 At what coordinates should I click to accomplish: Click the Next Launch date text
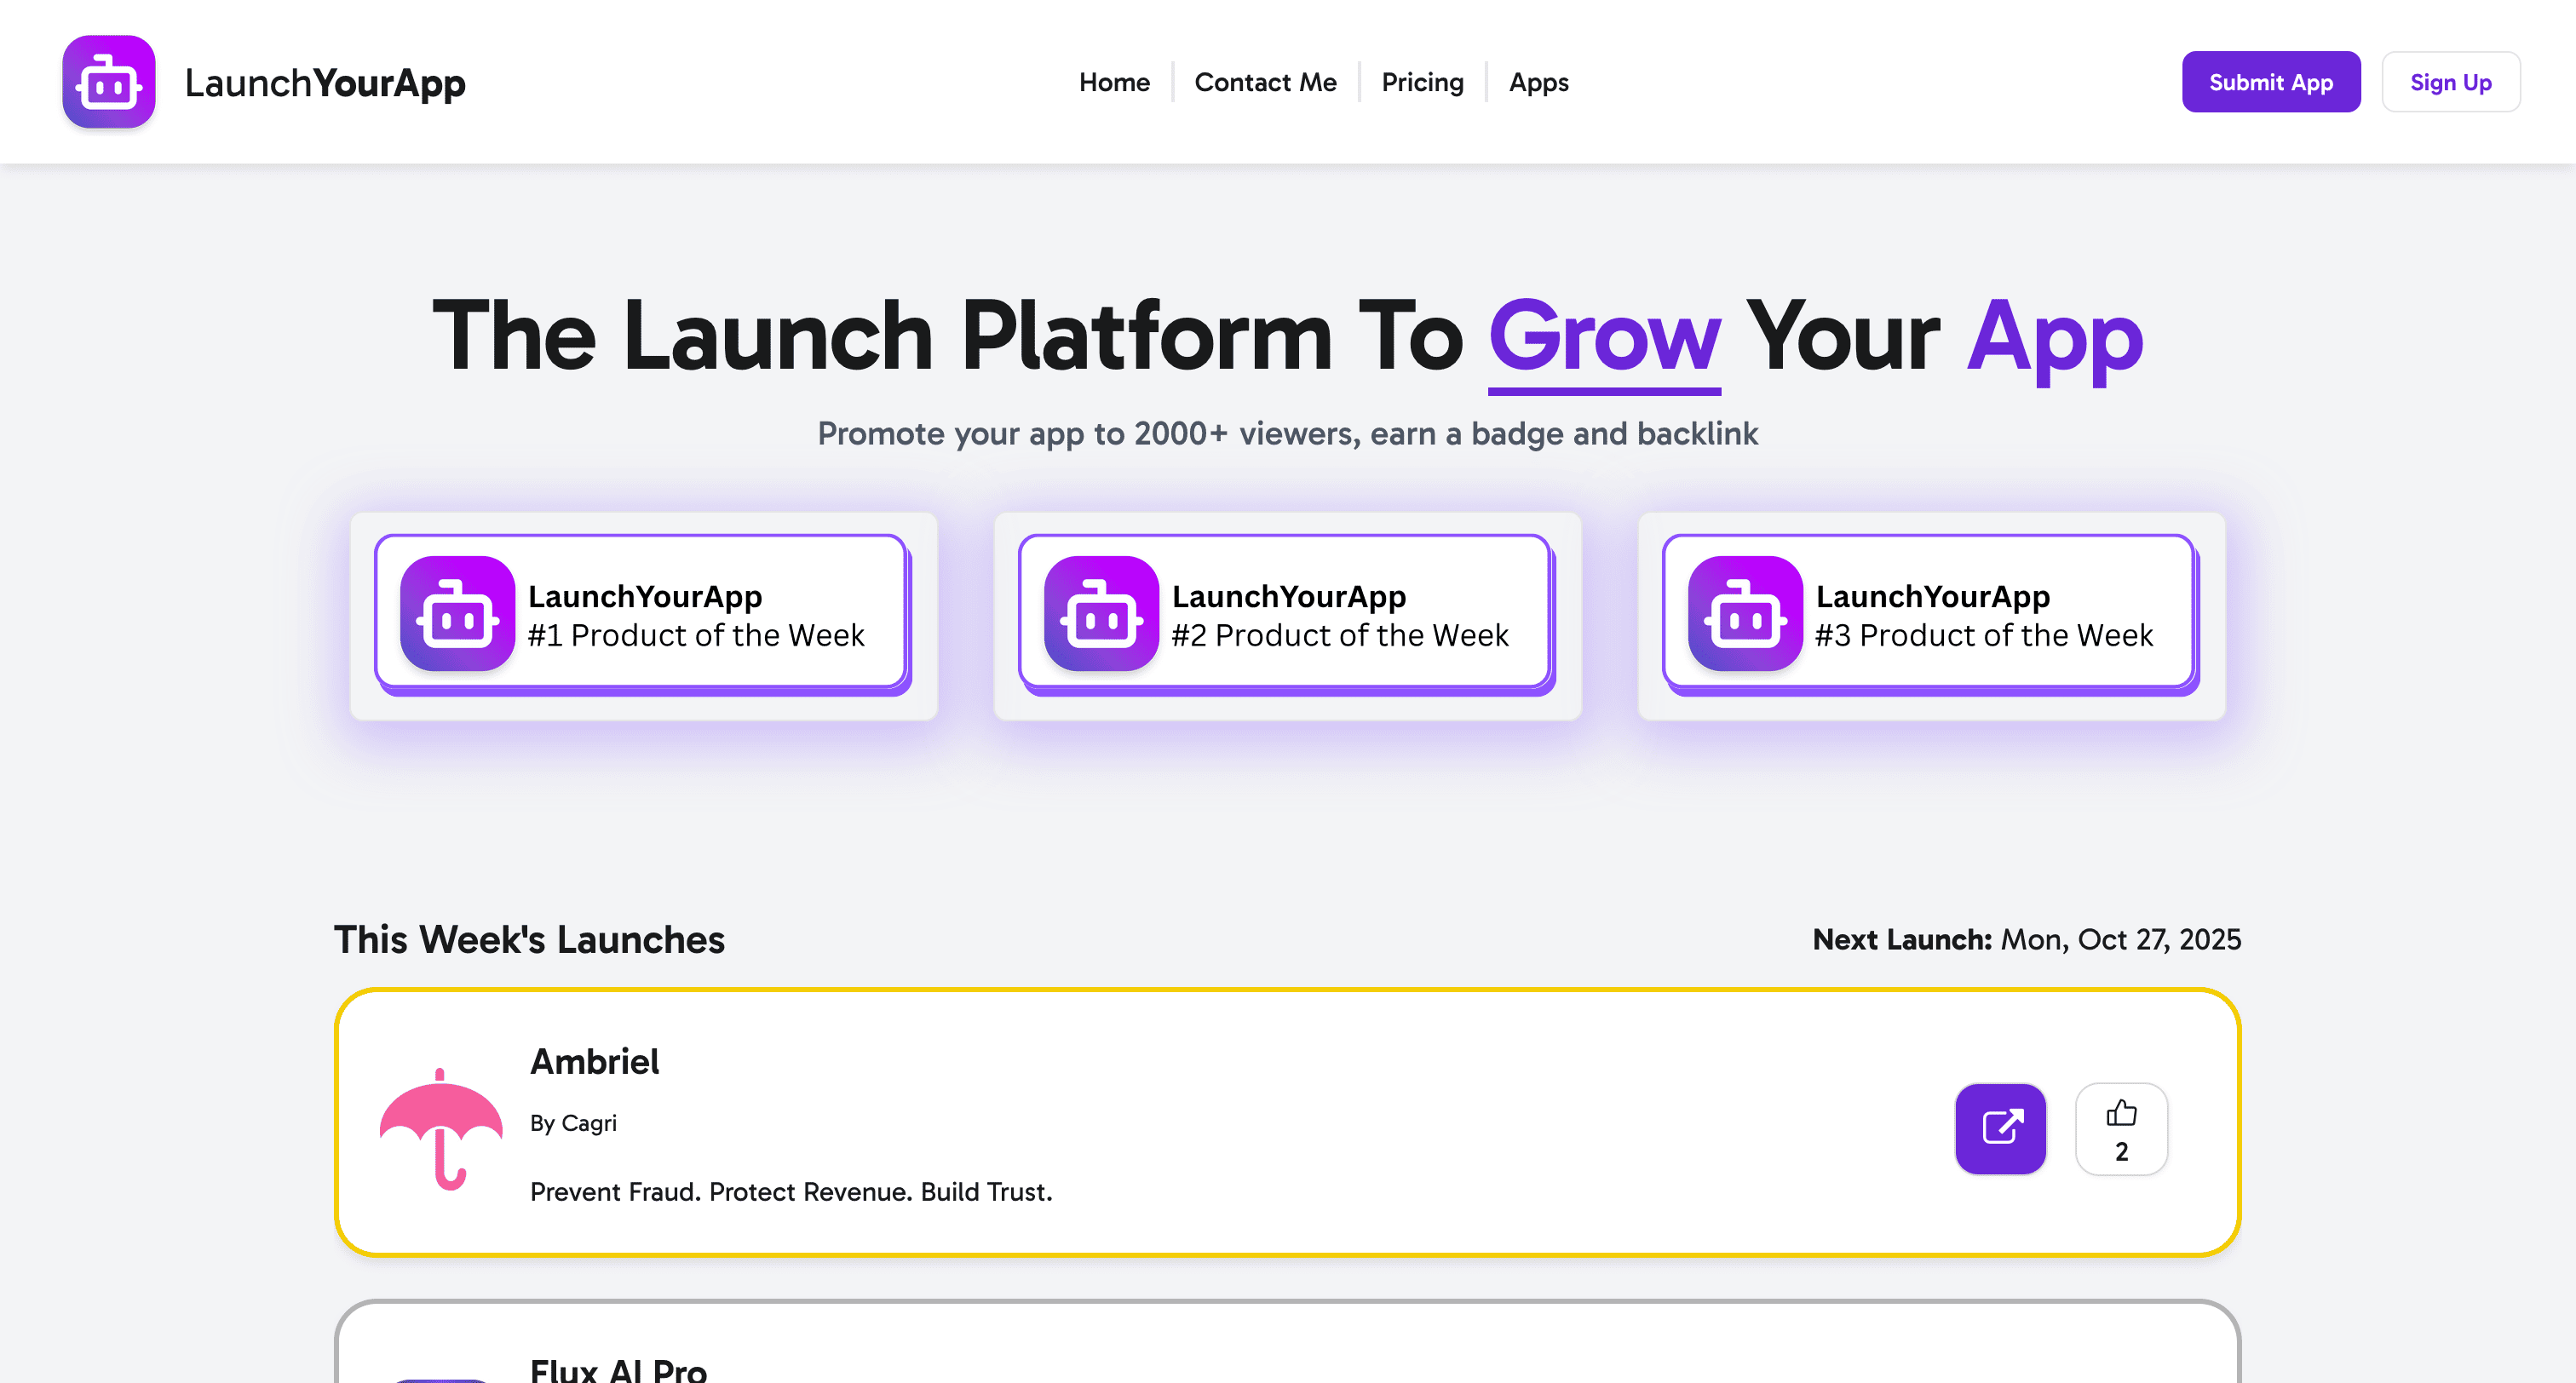pyautogui.click(x=2026, y=940)
